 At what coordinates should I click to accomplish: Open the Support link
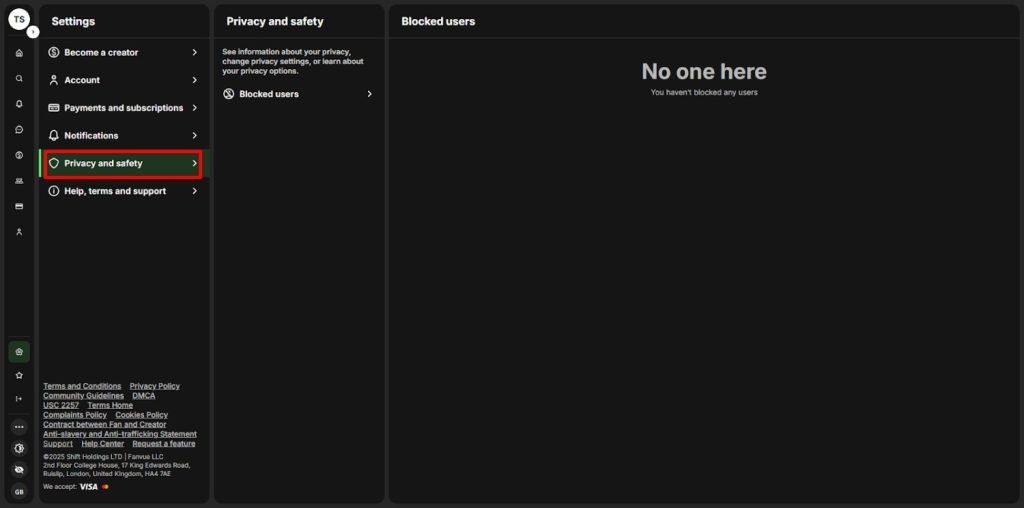pos(58,444)
